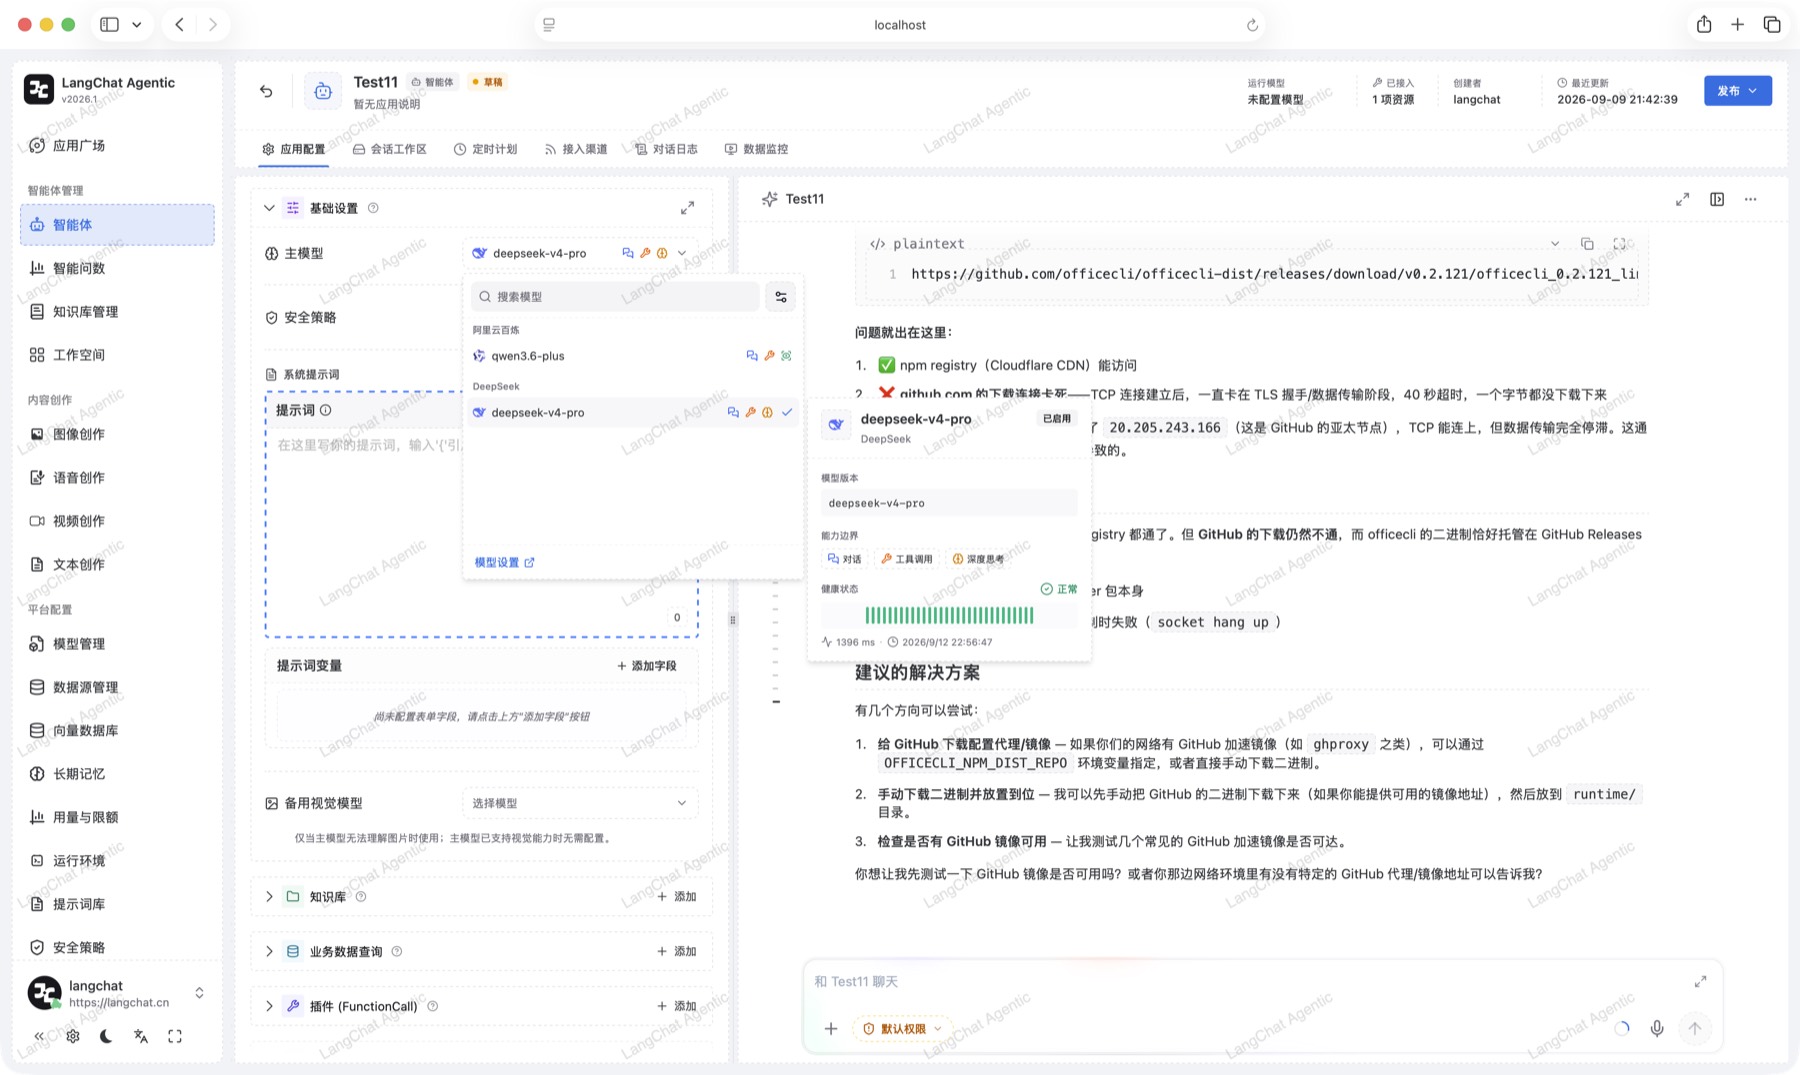Open 模型管理 in the sidebar

(117, 644)
